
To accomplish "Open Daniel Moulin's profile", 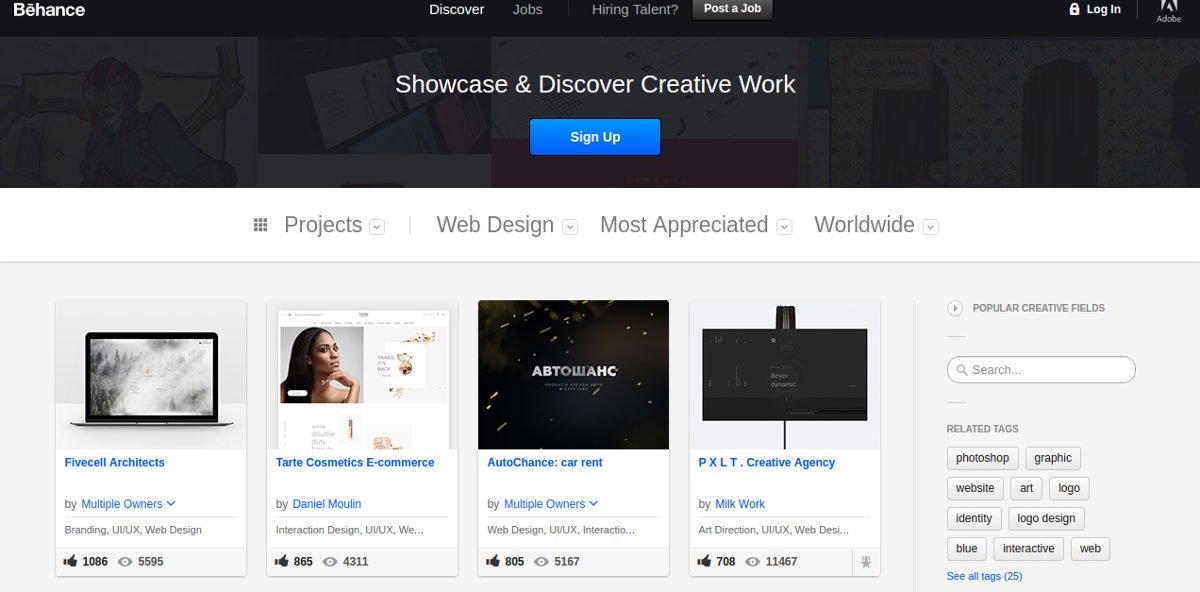I will [x=327, y=504].
